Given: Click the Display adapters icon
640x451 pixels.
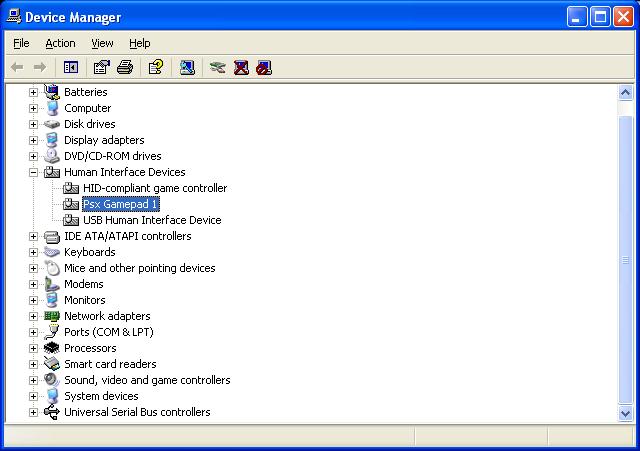Looking at the screenshot, I should 52,140.
